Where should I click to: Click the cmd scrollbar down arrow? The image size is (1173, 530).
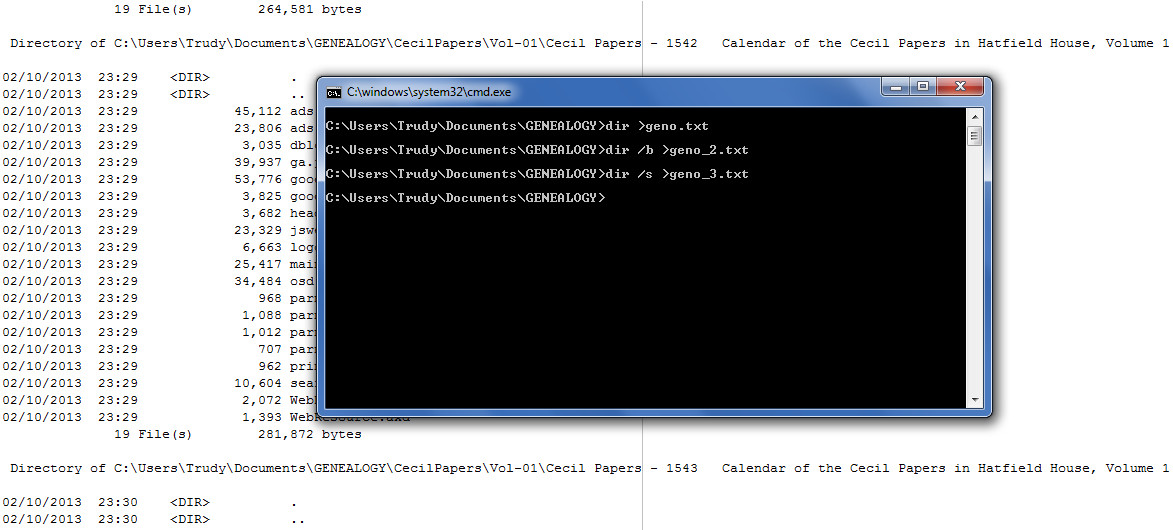pyautogui.click(x=974, y=400)
